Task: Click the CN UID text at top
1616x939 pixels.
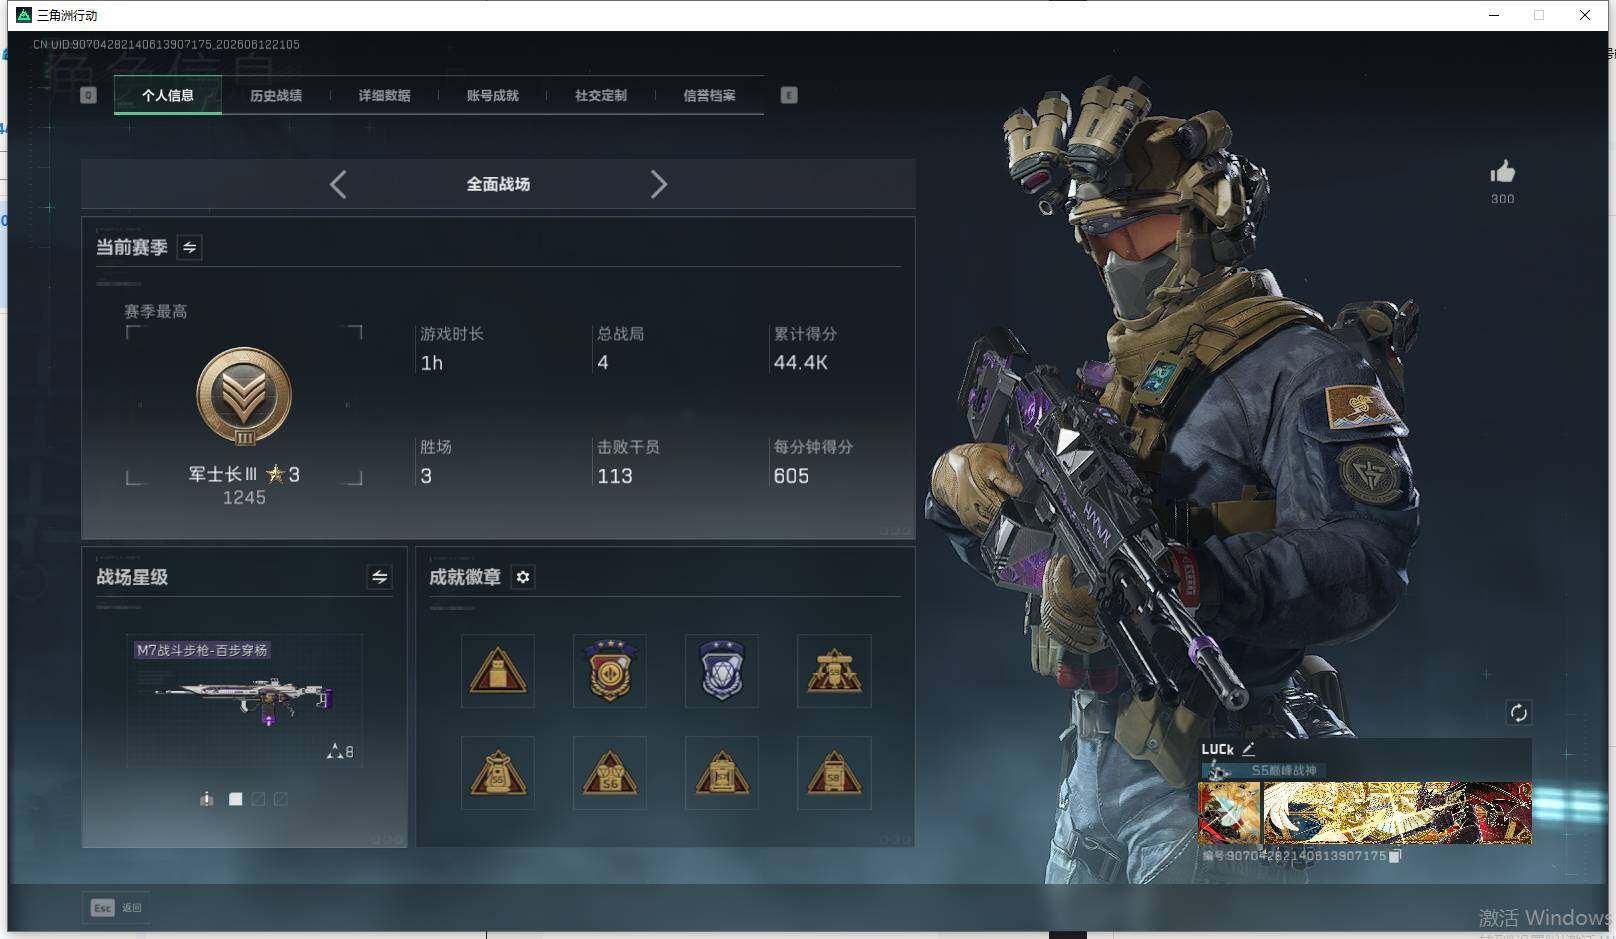Action: tap(166, 44)
